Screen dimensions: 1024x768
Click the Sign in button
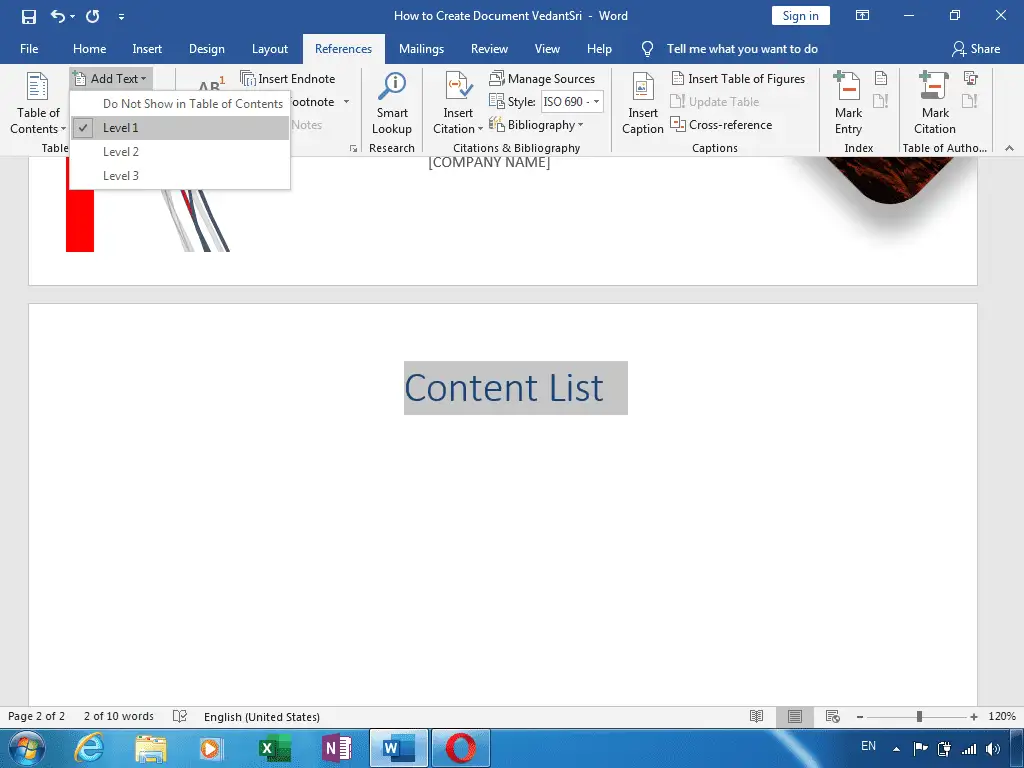800,16
